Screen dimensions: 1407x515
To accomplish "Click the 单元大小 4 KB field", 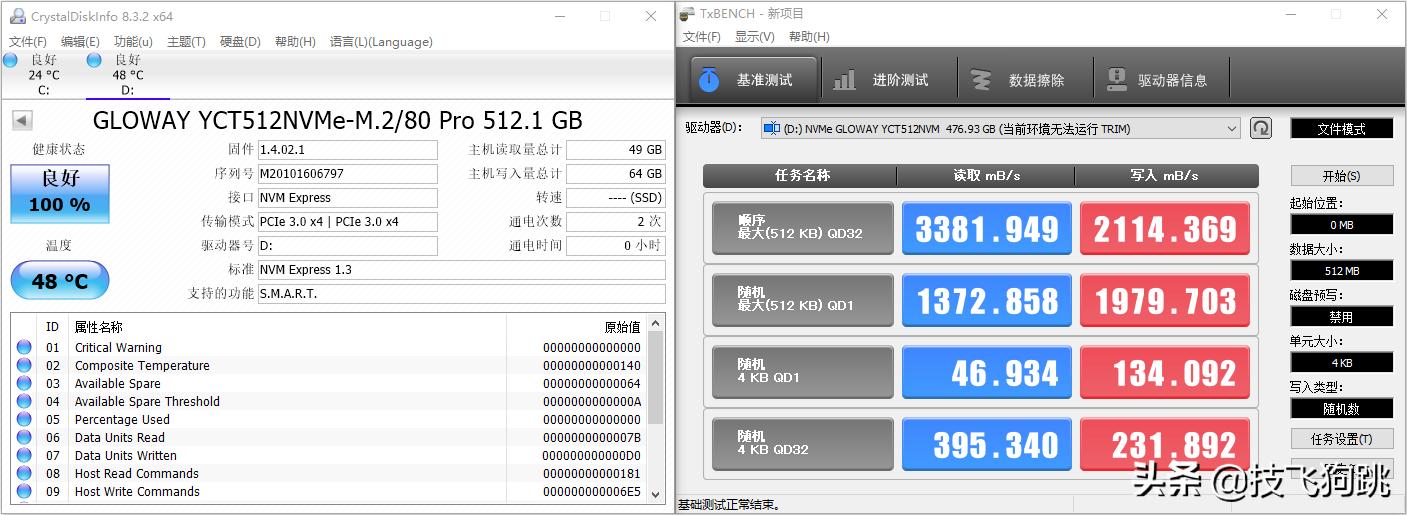I will tap(1341, 363).
